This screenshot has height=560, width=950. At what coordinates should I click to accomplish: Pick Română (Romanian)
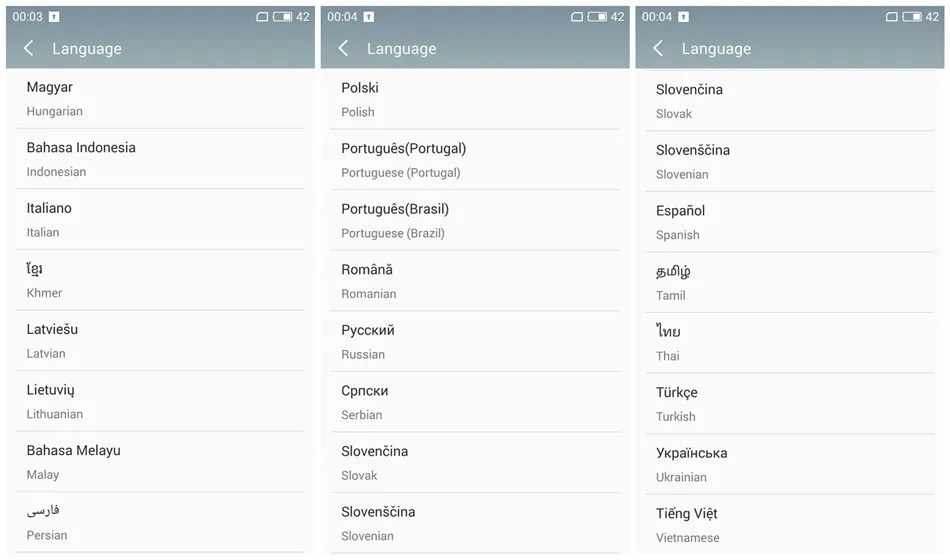pos(475,281)
